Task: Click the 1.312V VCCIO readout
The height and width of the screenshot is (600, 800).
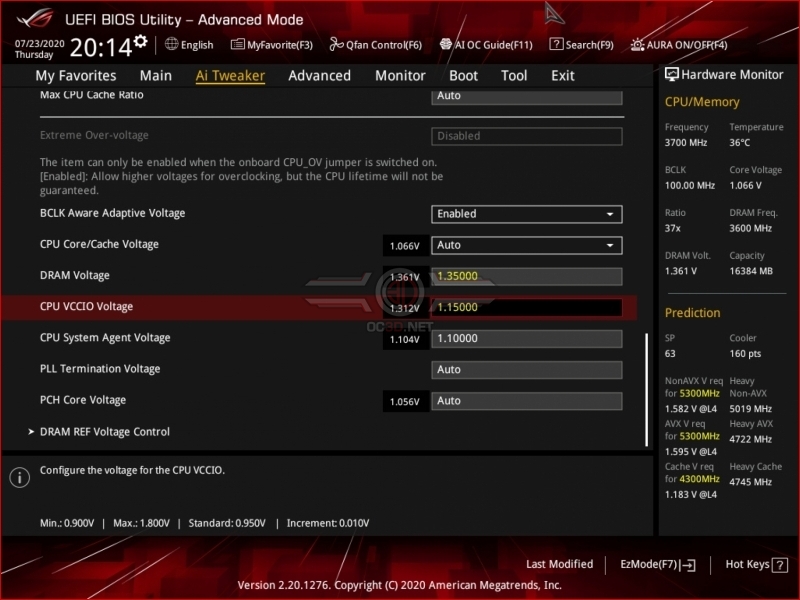Action: (x=405, y=308)
